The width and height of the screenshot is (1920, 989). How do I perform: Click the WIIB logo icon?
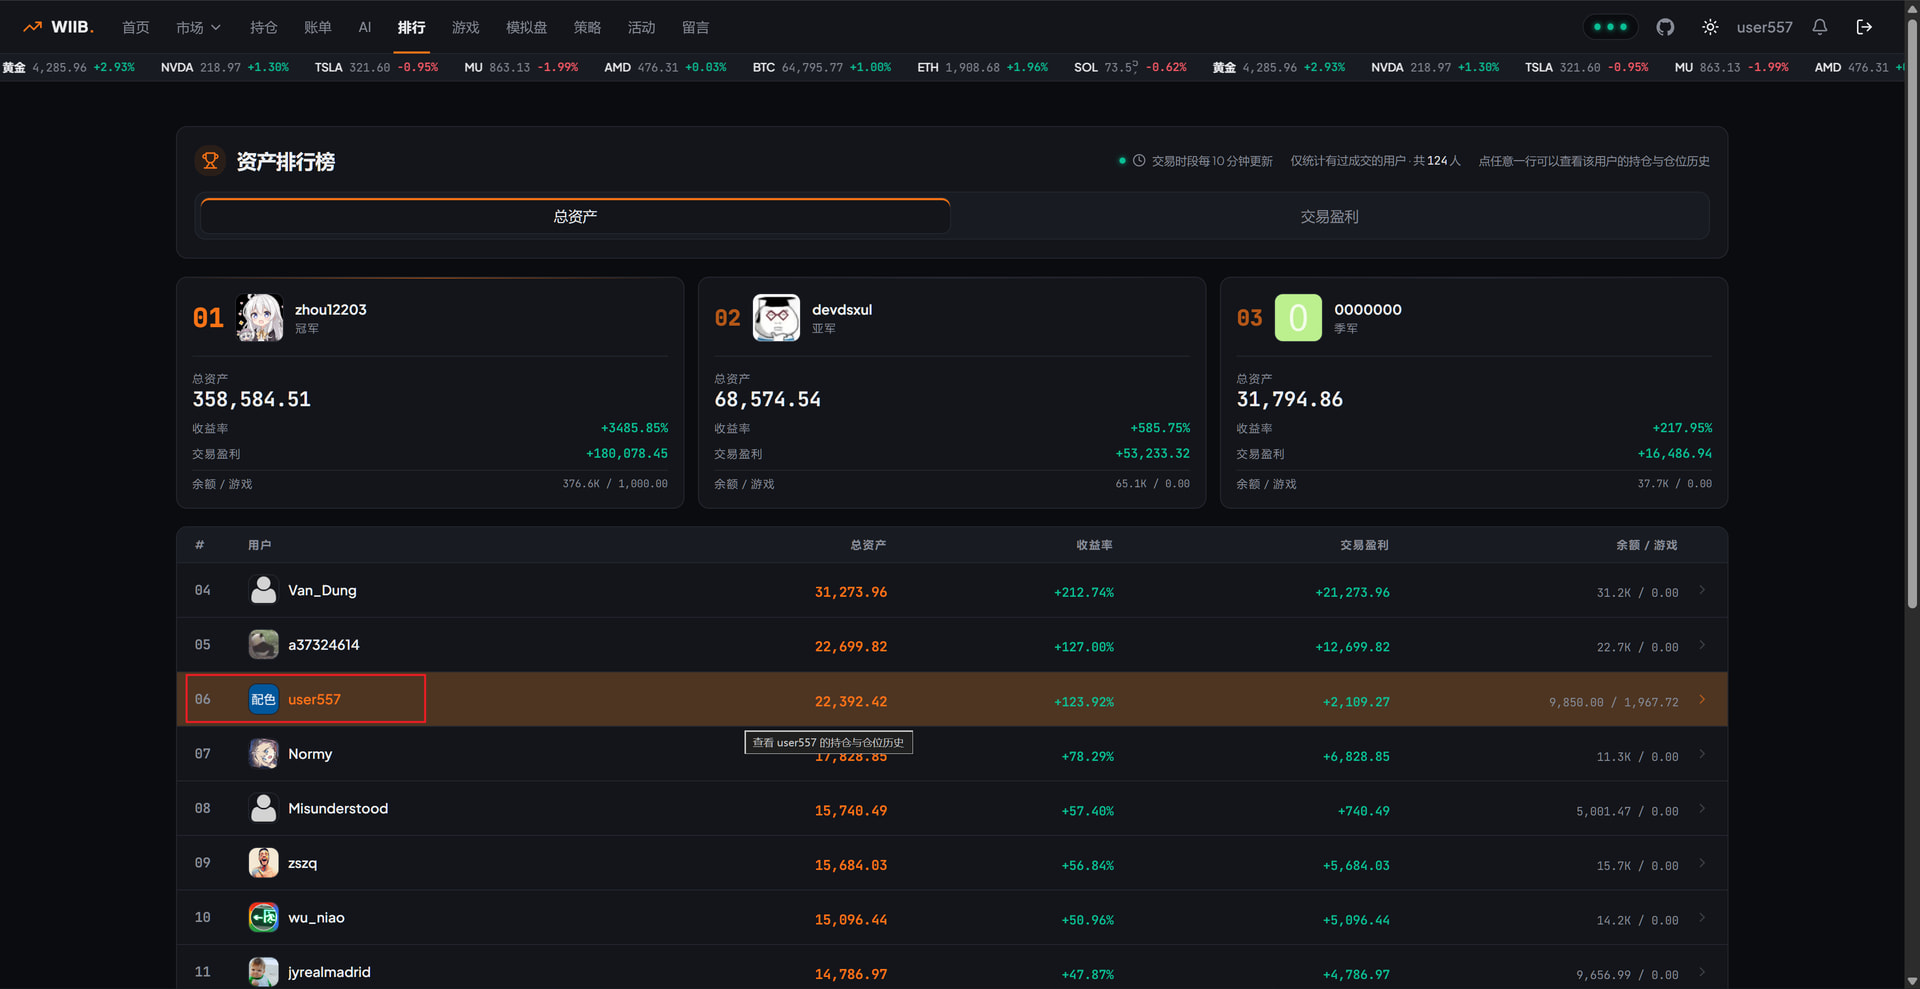[x=33, y=27]
